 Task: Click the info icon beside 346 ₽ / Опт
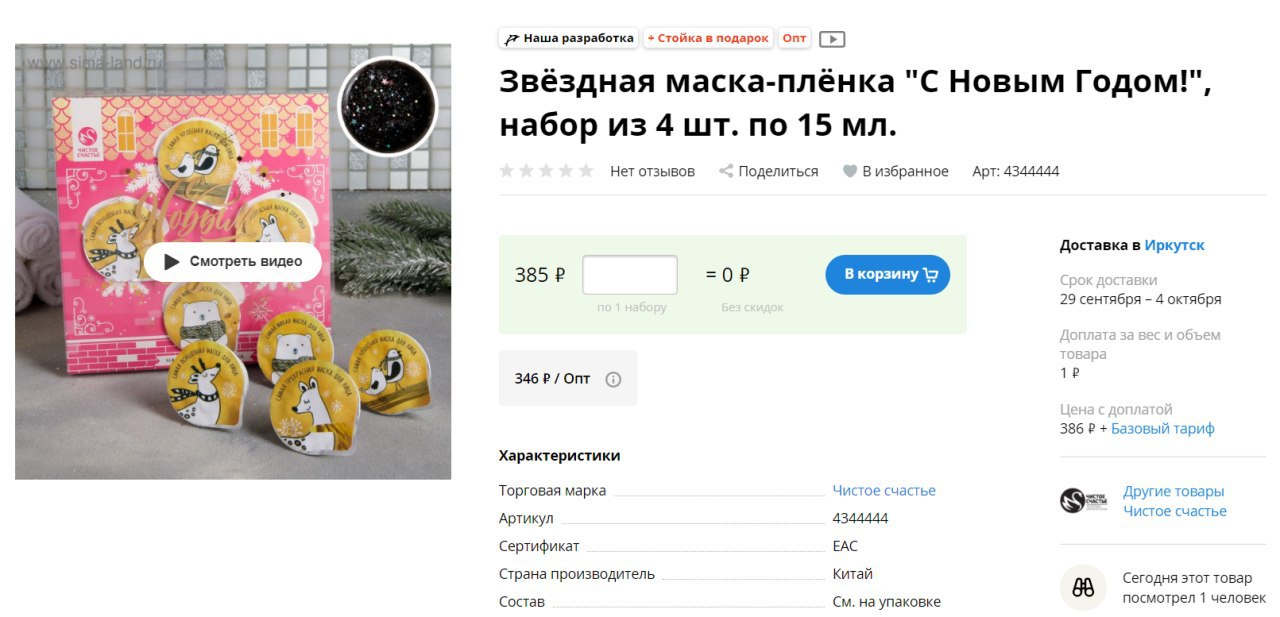[613, 379]
